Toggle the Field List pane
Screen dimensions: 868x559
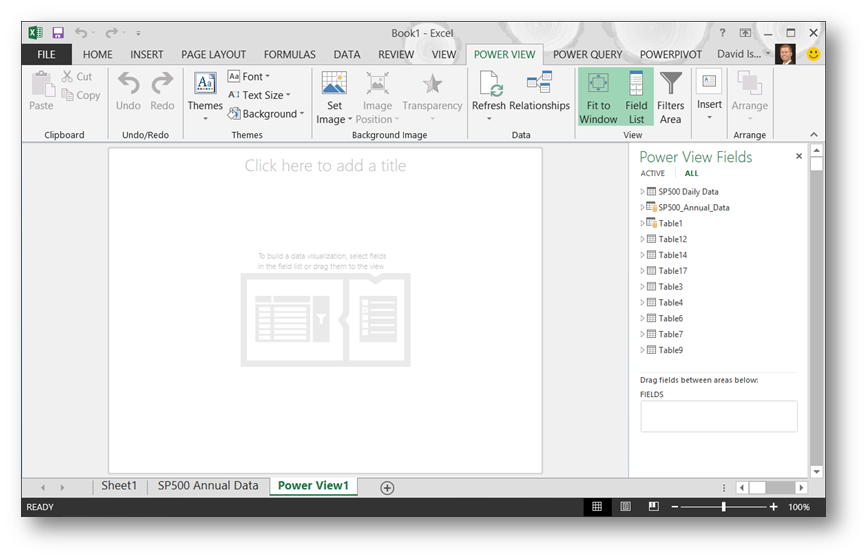636,97
